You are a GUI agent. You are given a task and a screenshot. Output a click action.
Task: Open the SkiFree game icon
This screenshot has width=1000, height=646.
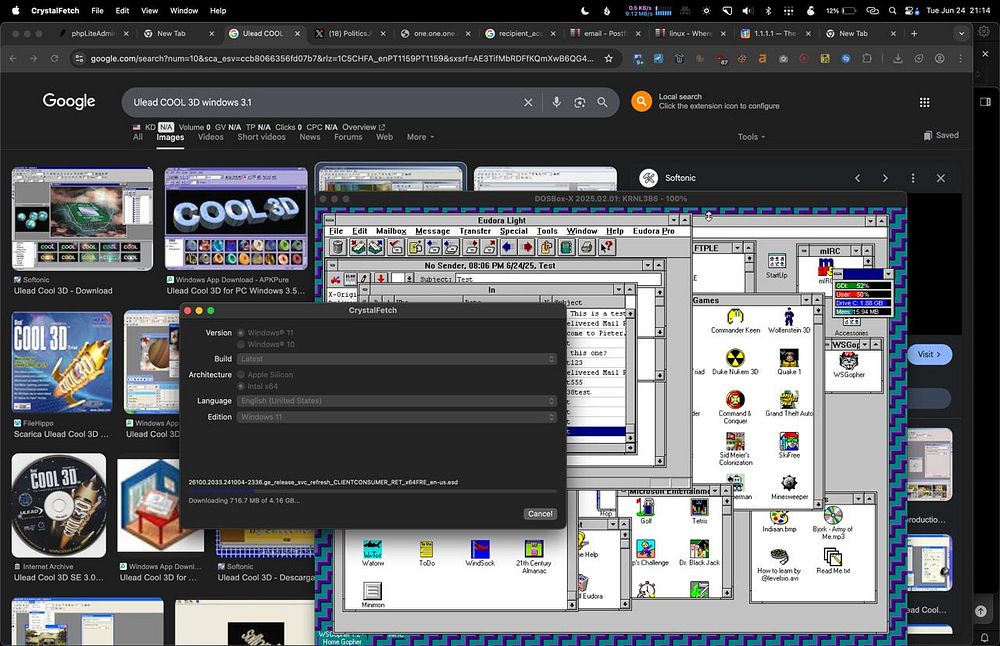click(788, 441)
